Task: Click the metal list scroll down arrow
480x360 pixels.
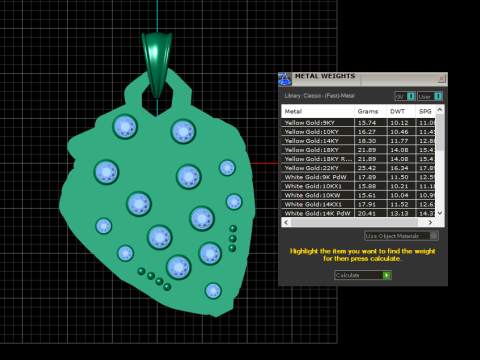Action: [440, 213]
